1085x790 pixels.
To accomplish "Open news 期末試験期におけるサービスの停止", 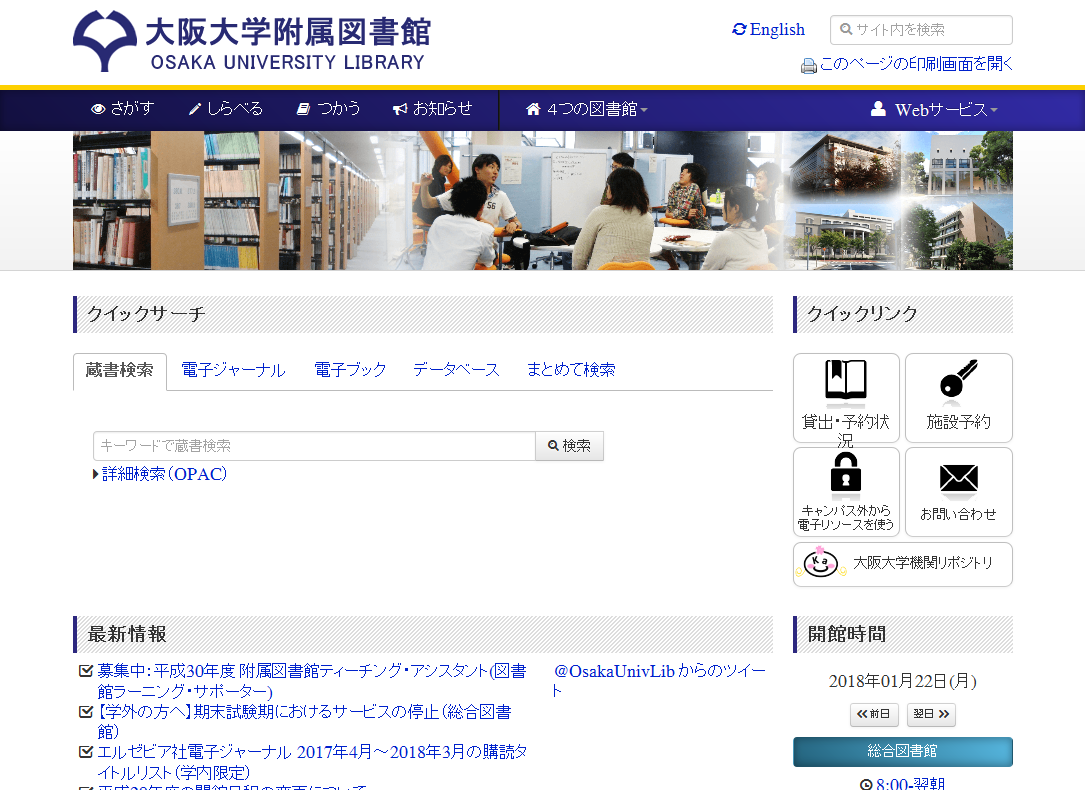I will point(304,722).
